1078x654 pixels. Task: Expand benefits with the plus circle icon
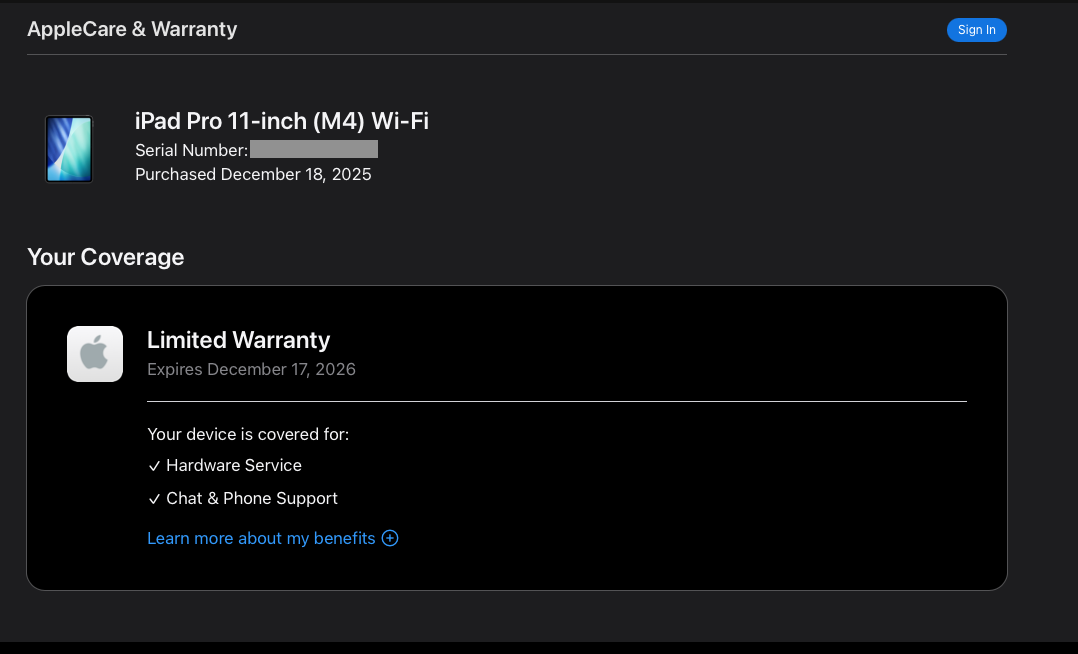[390, 538]
